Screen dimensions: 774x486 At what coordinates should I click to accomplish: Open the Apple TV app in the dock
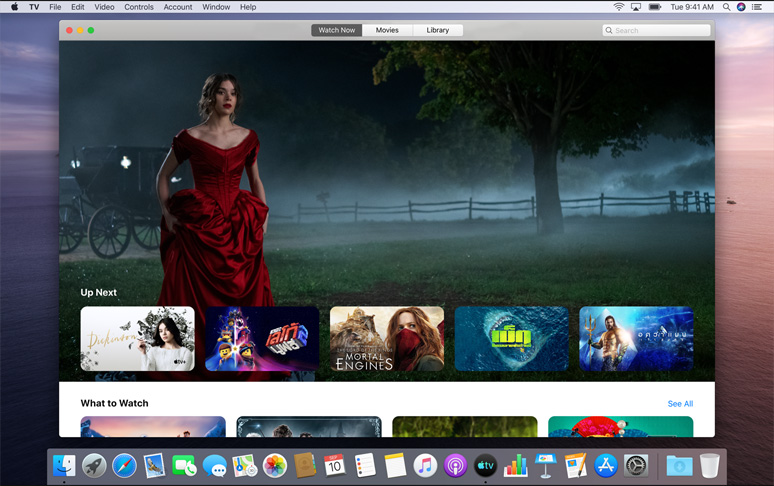point(485,466)
